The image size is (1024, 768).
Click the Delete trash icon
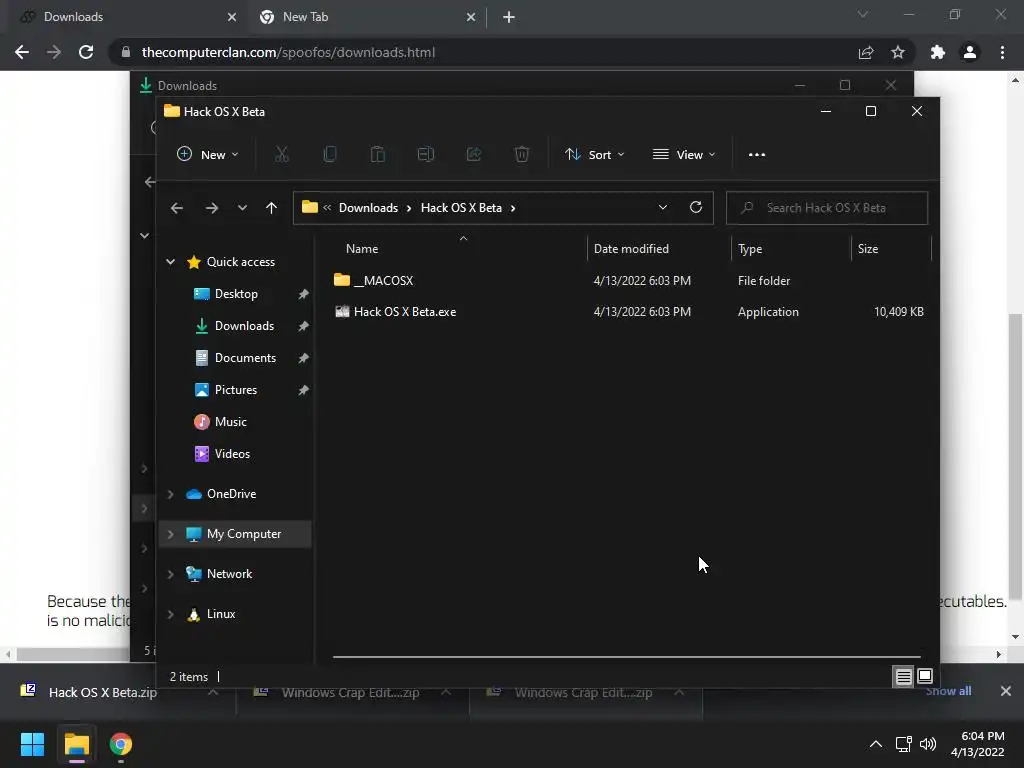(522, 155)
